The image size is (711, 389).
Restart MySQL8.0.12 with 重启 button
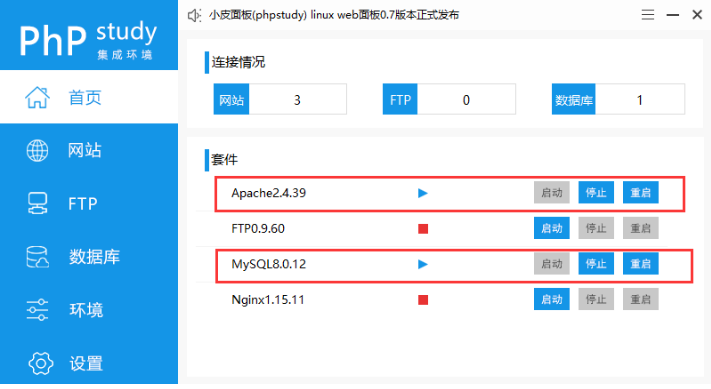(640, 264)
